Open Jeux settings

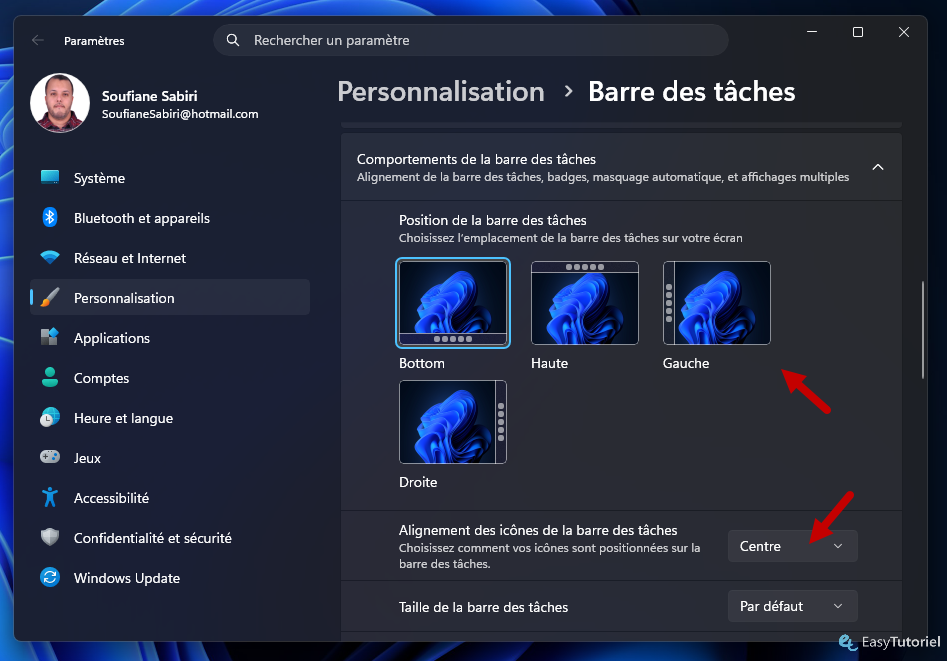[x=170, y=457]
